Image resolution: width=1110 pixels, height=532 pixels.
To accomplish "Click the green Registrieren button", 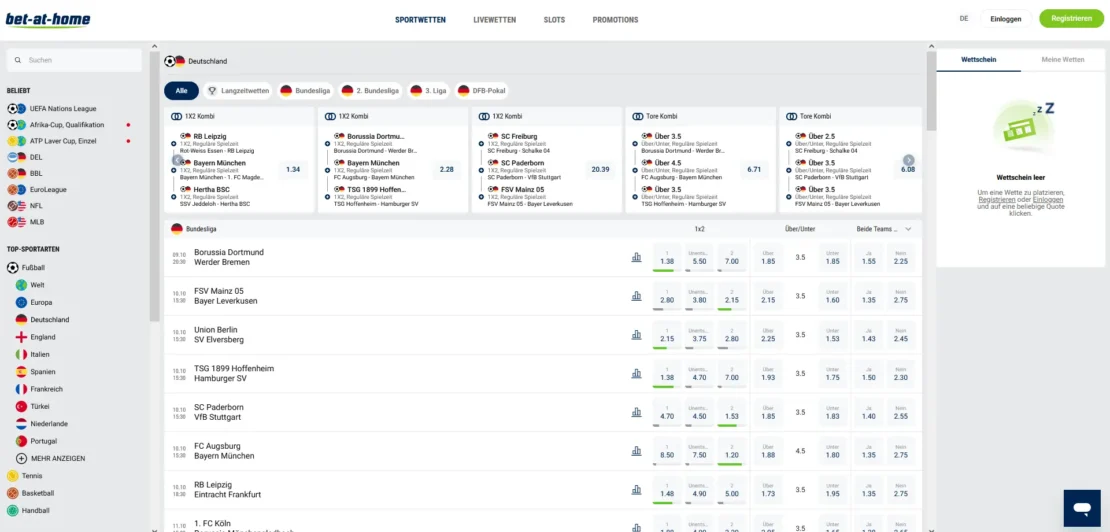I will [x=1071, y=19].
